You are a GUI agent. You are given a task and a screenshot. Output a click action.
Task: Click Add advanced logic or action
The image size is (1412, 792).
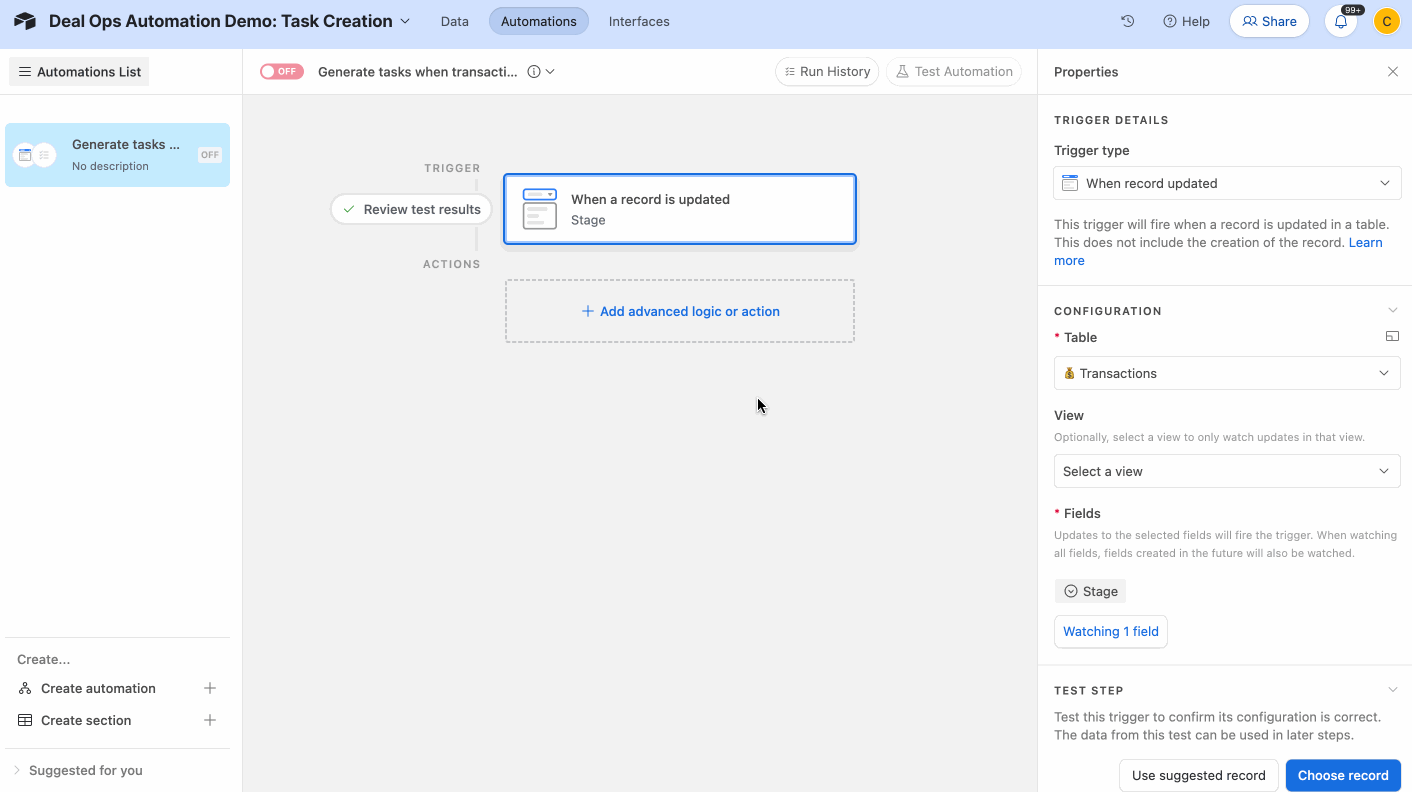click(x=680, y=311)
